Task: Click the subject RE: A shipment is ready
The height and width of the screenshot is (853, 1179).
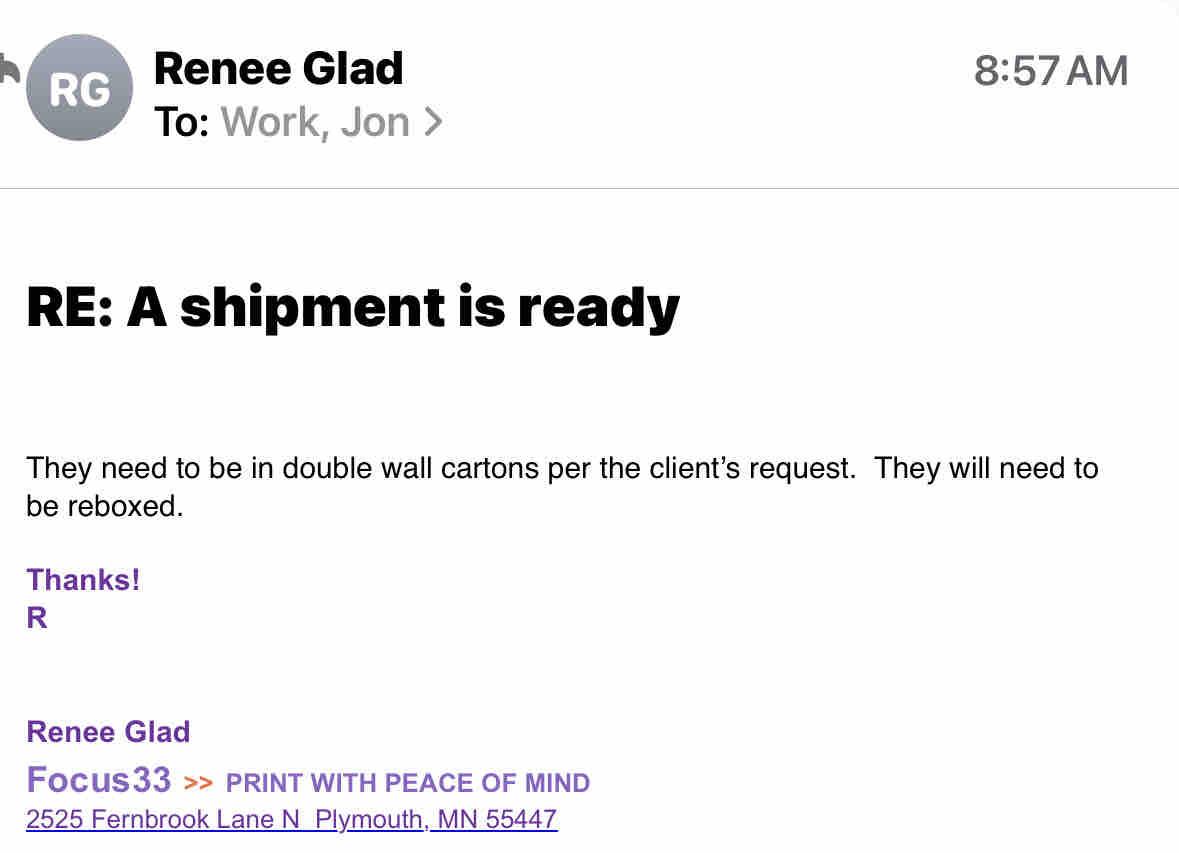Action: pyautogui.click(x=353, y=307)
